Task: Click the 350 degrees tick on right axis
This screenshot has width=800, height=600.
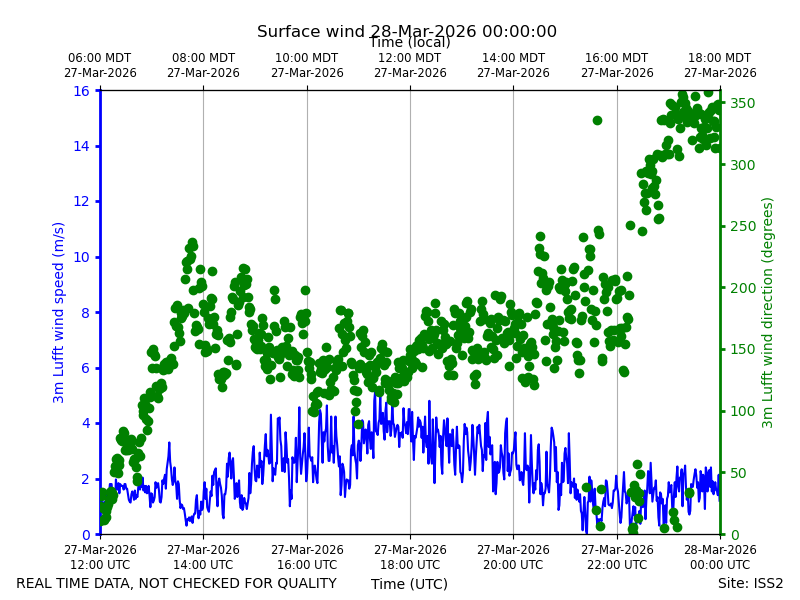Action: click(742, 103)
